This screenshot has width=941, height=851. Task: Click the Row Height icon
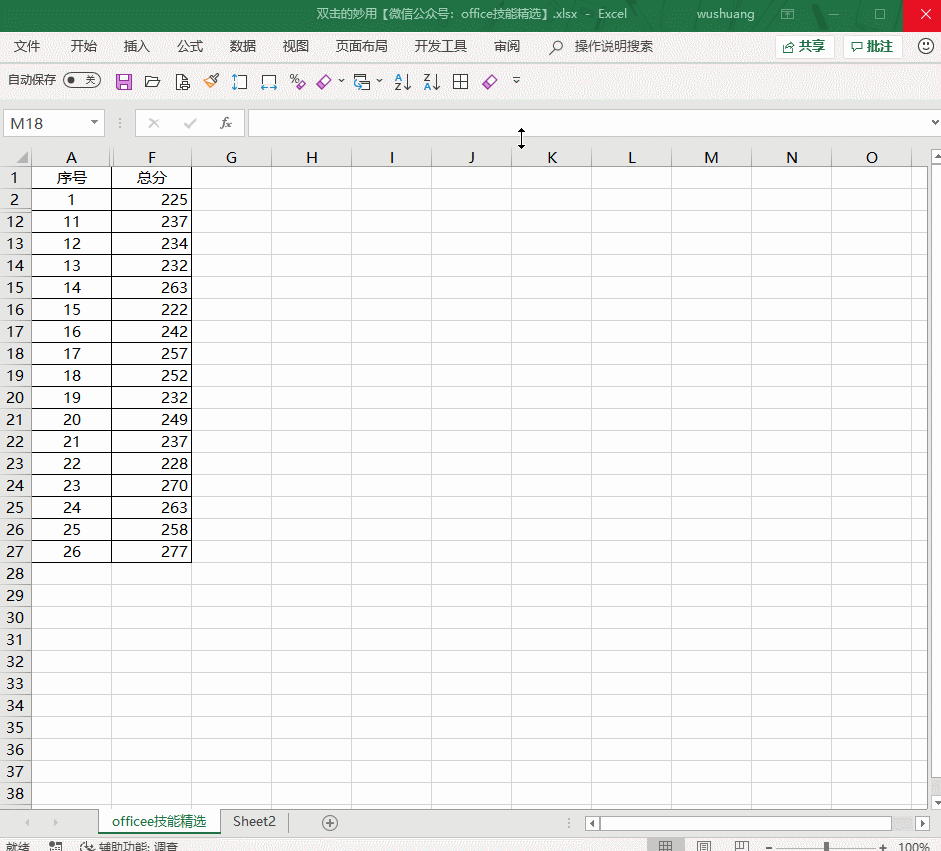point(239,82)
